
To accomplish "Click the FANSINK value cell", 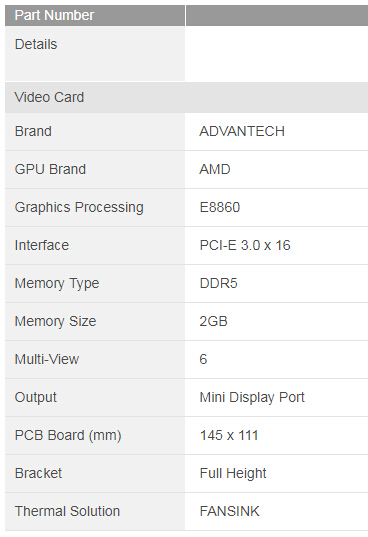I will [x=276, y=512].
